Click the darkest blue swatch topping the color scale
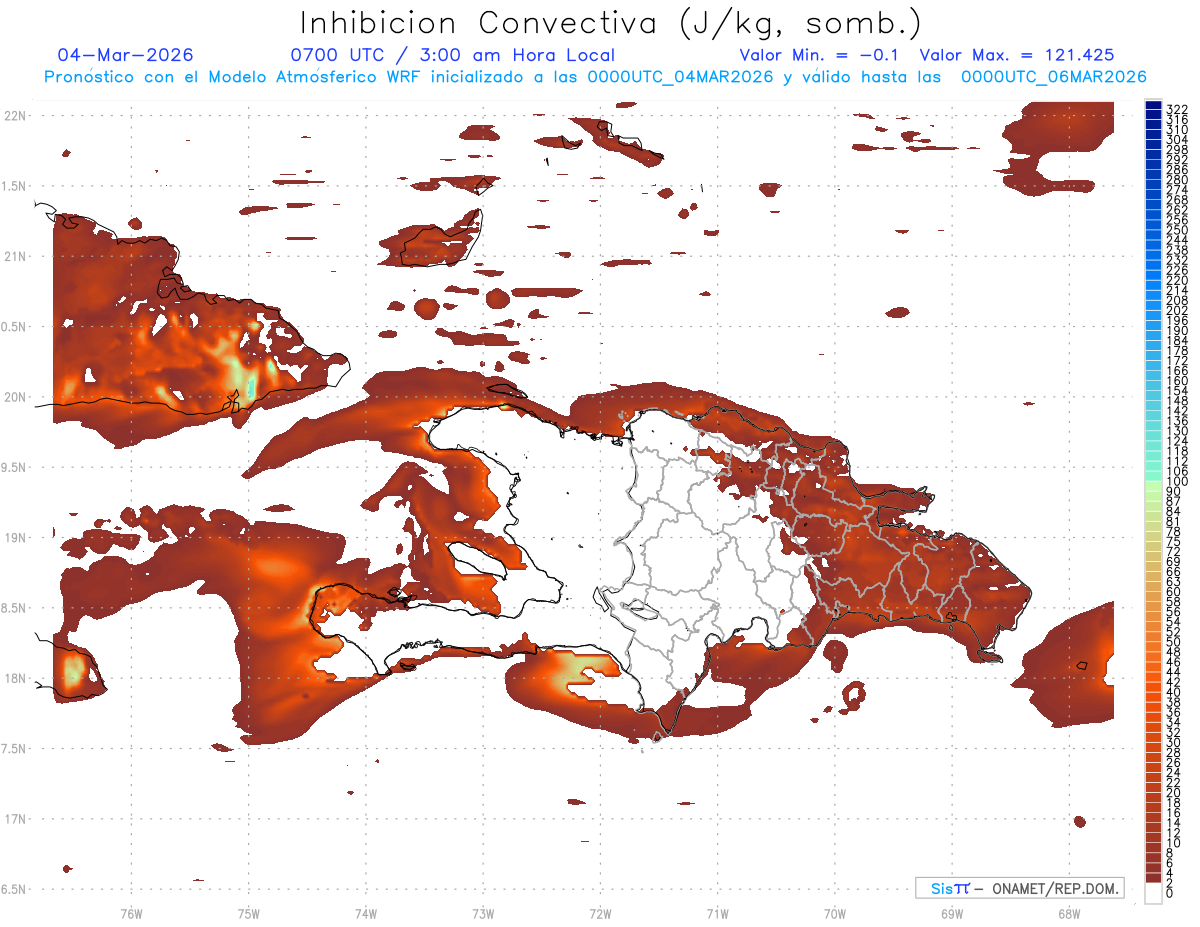The image size is (1200, 927). pyautogui.click(x=1154, y=105)
